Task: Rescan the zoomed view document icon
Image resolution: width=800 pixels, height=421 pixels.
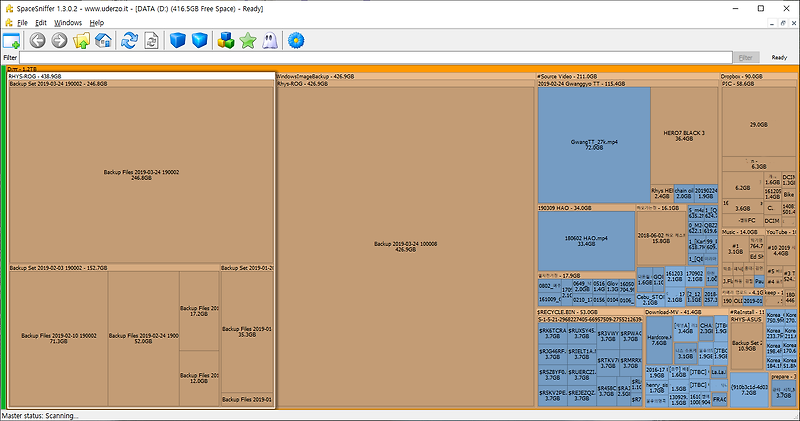Action: click(x=152, y=40)
